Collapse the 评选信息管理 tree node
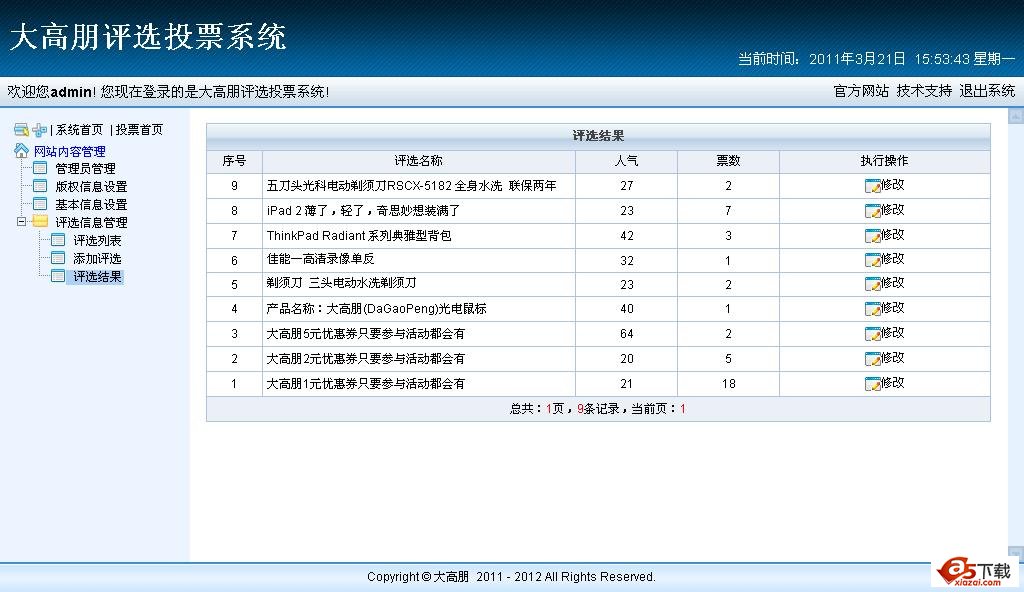This screenshot has width=1024, height=592. pyautogui.click(x=21, y=222)
